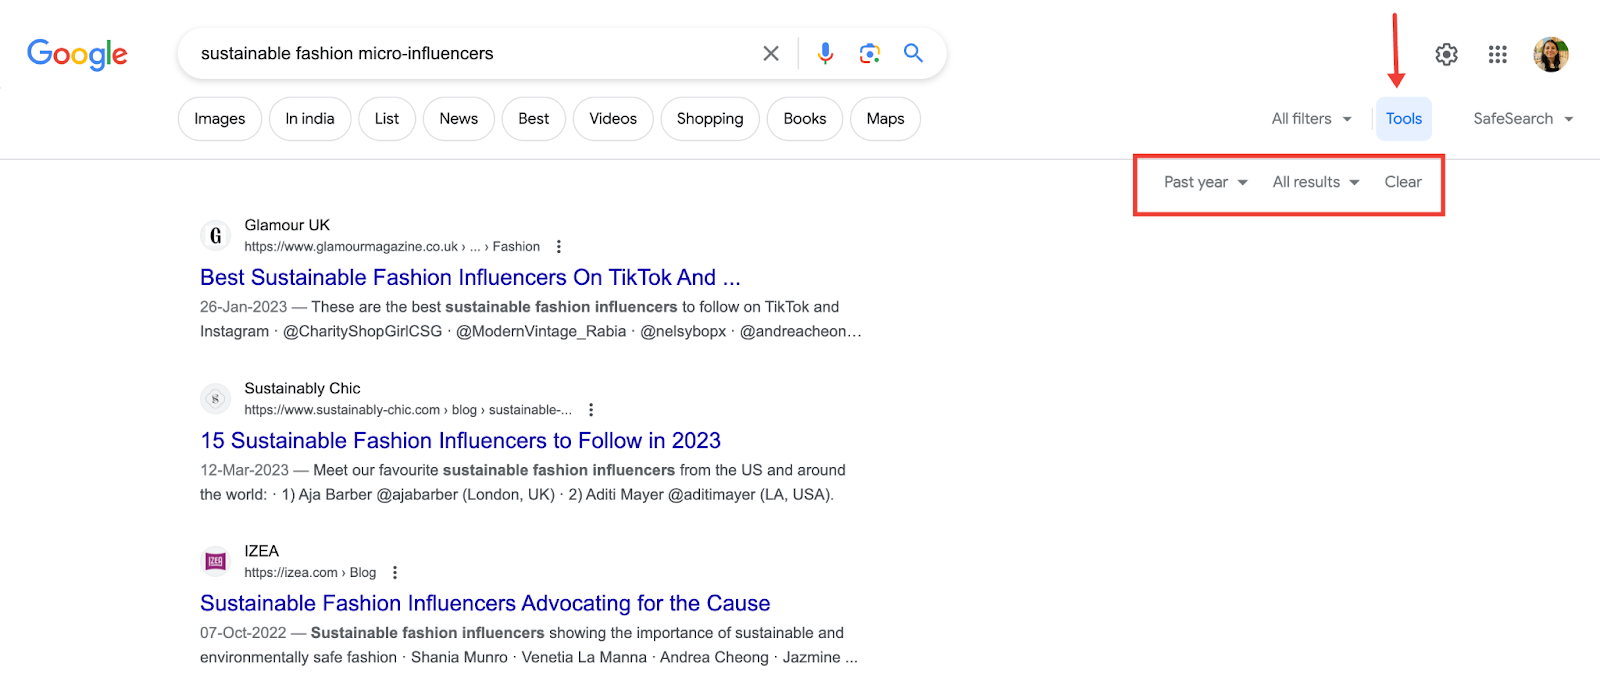Screen dimensions: 1600x695
Task: Open the Past year time dropdown
Action: [x=1206, y=182]
